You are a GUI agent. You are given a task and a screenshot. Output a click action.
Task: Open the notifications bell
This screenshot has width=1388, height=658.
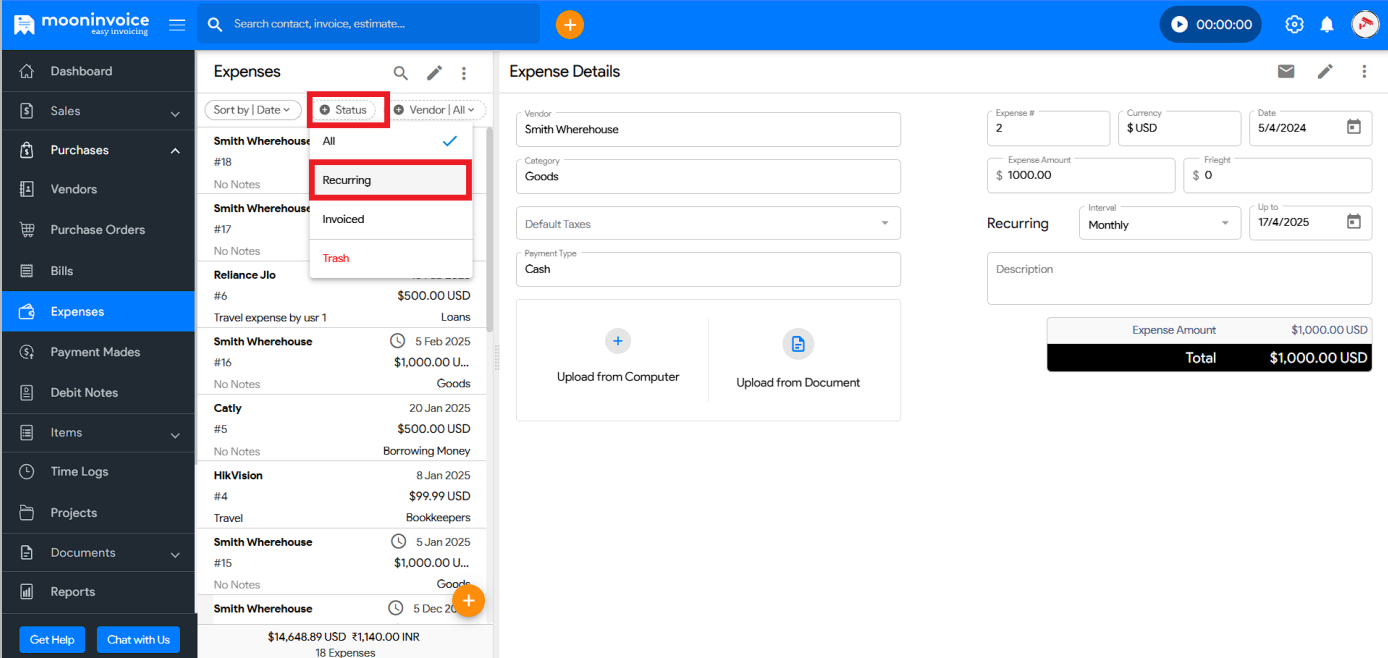pyautogui.click(x=1327, y=25)
